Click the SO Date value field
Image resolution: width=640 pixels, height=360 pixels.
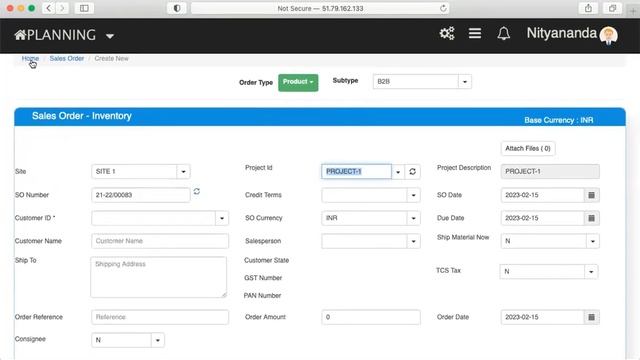tap(542, 195)
